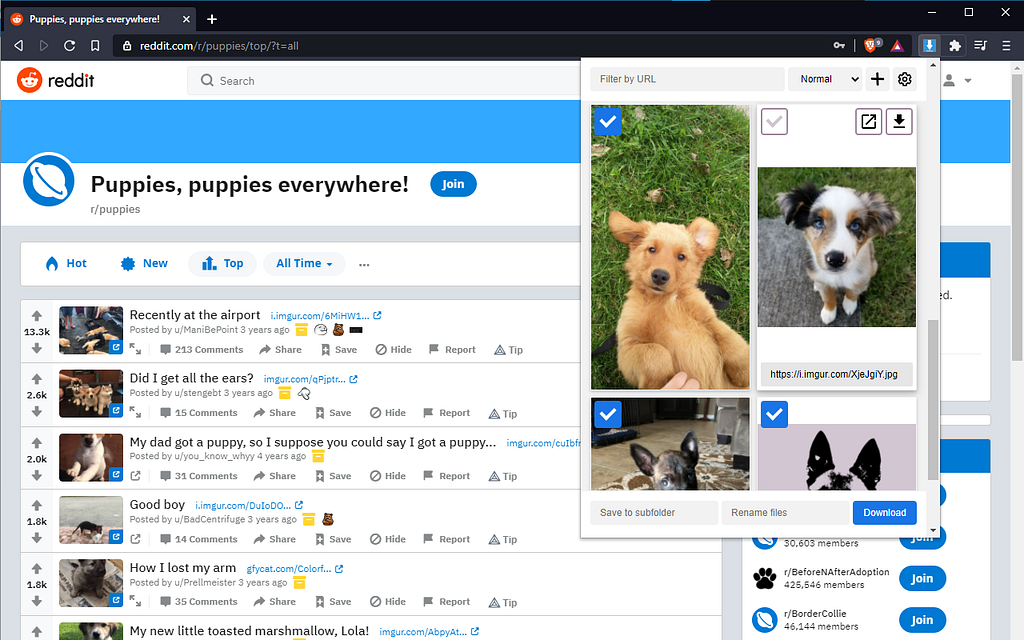Focus the Rename files field

click(785, 513)
